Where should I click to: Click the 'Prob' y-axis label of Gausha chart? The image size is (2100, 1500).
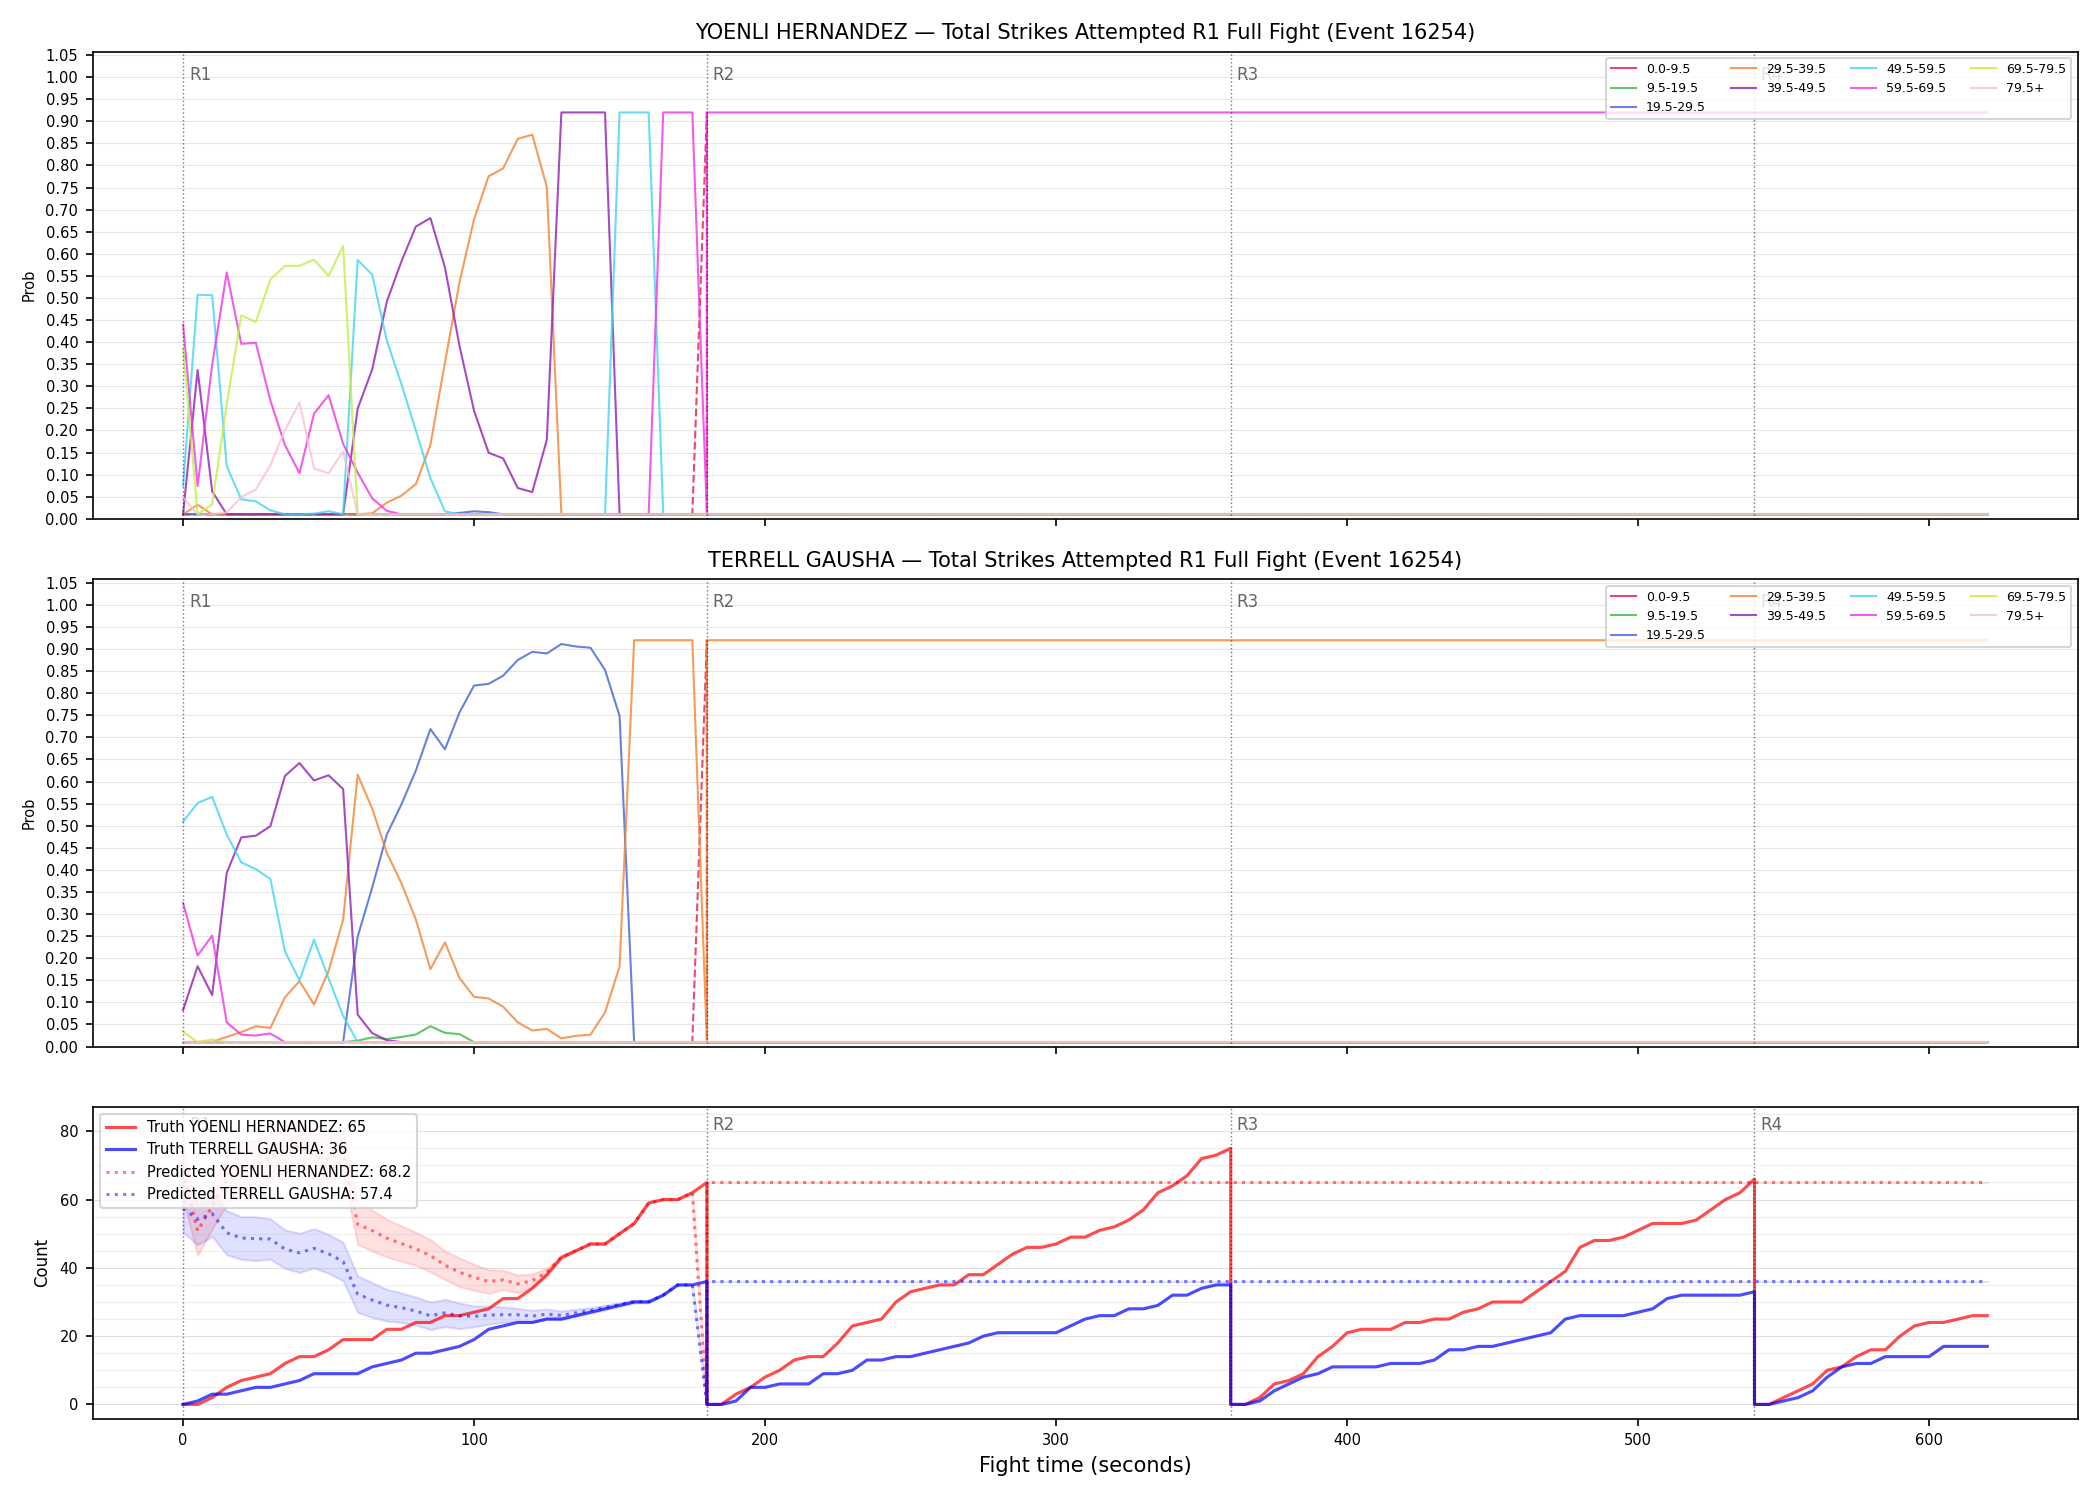[29, 814]
